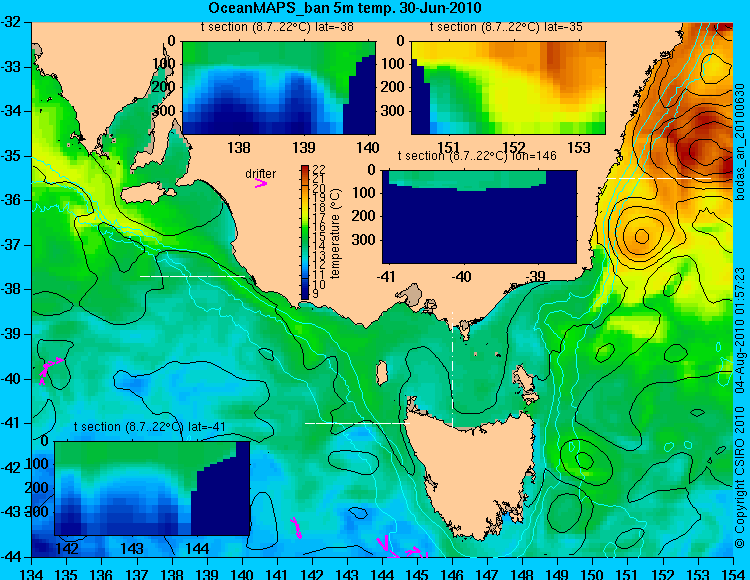Click the lat=-41 temperature section inset plot
The height and width of the screenshot is (580, 750).
pos(152,488)
